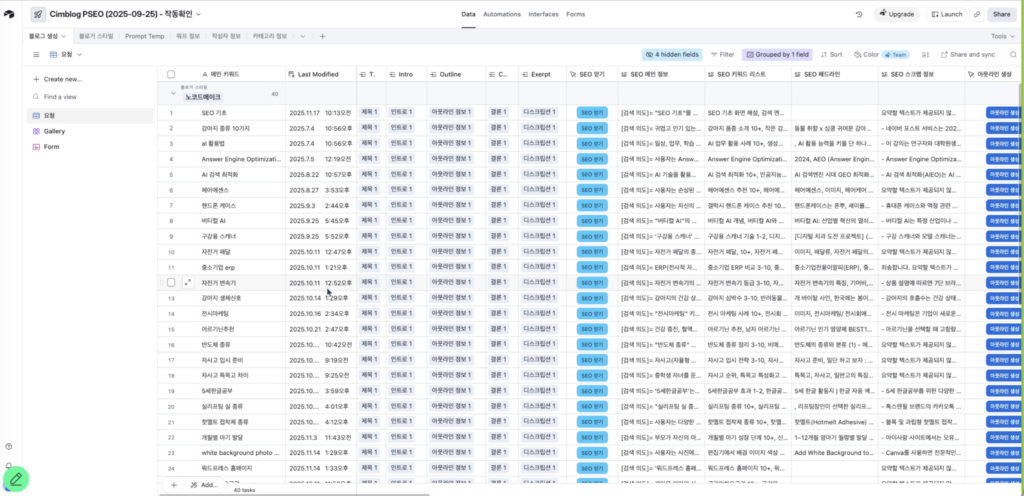Tick the checkbox for 자전거 변속기 row
Screen dimensions: 1024x496
171,283
